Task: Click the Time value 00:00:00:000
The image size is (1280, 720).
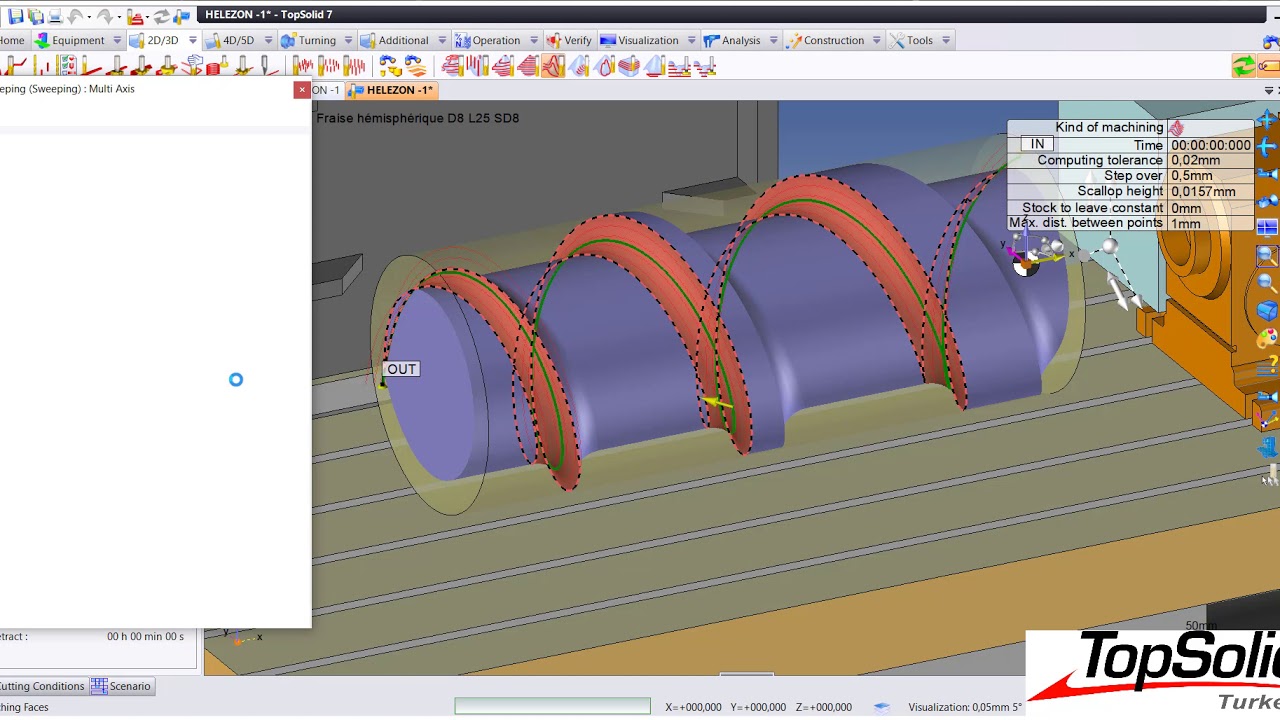Action: tap(1211, 145)
